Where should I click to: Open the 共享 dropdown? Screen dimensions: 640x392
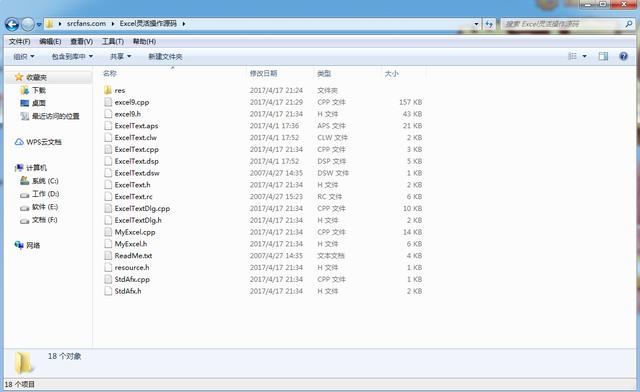120,56
